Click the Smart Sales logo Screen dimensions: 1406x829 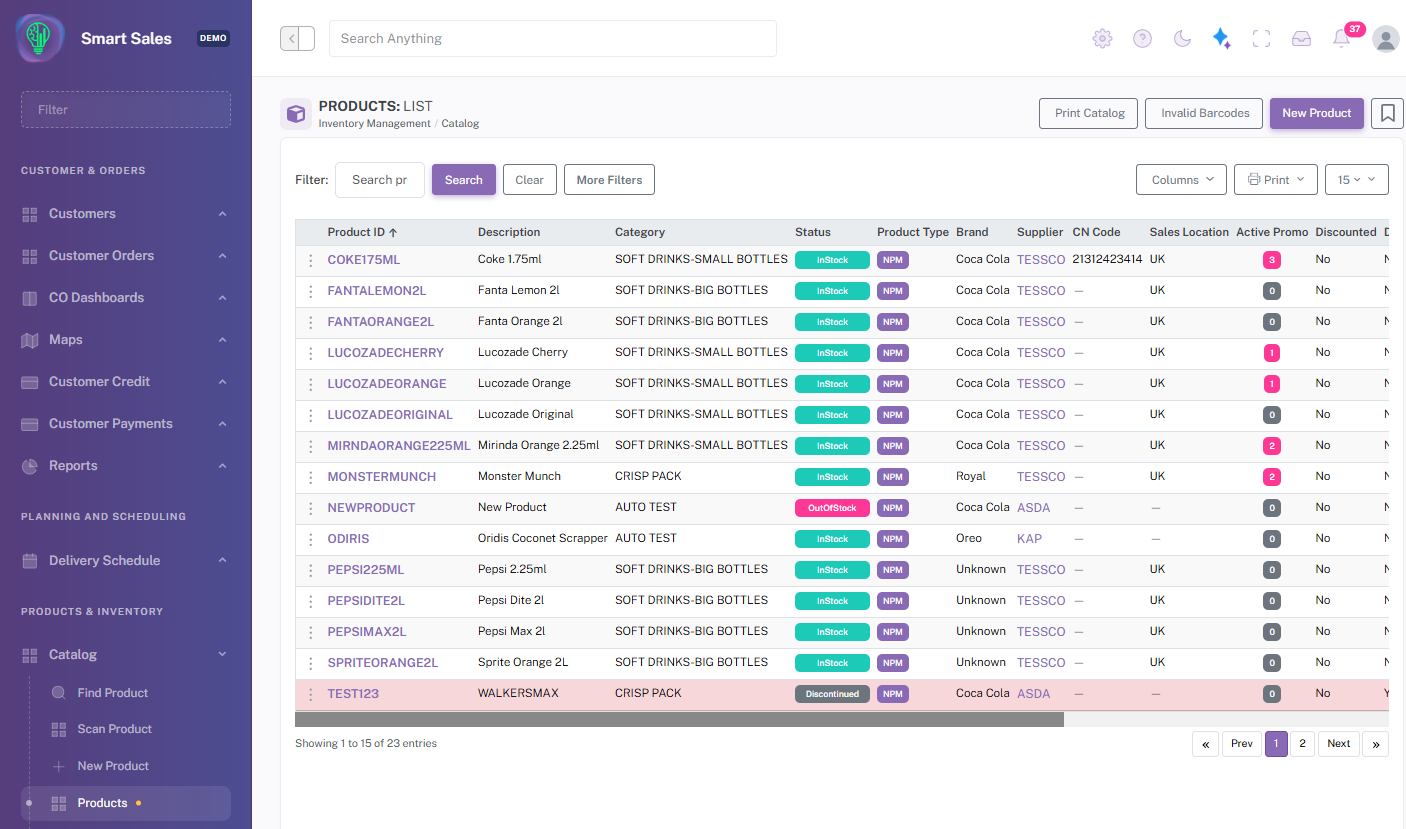[40, 38]
